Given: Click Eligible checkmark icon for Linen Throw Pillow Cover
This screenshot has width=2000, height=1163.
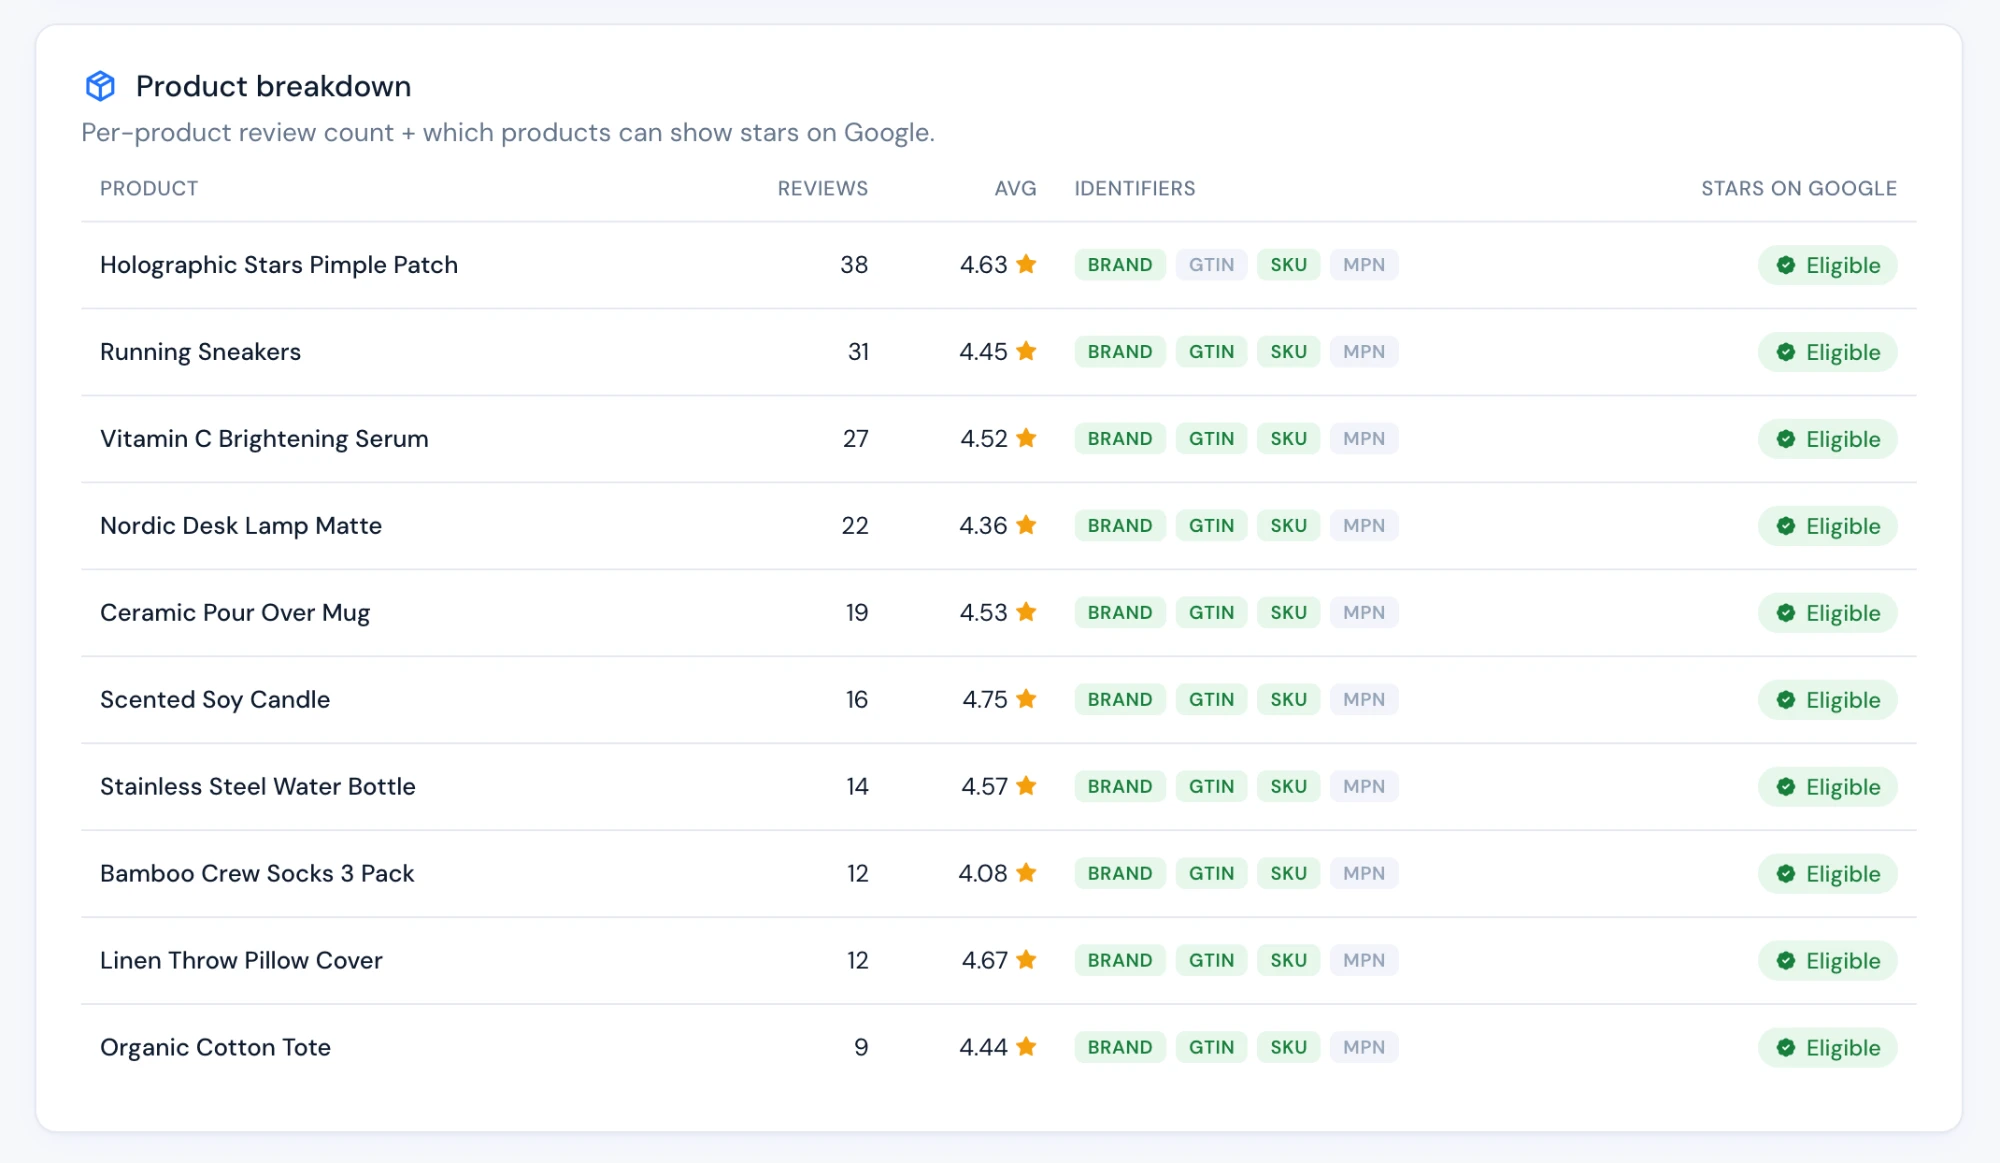Looking at the screenshot, I should [1786, 961].
